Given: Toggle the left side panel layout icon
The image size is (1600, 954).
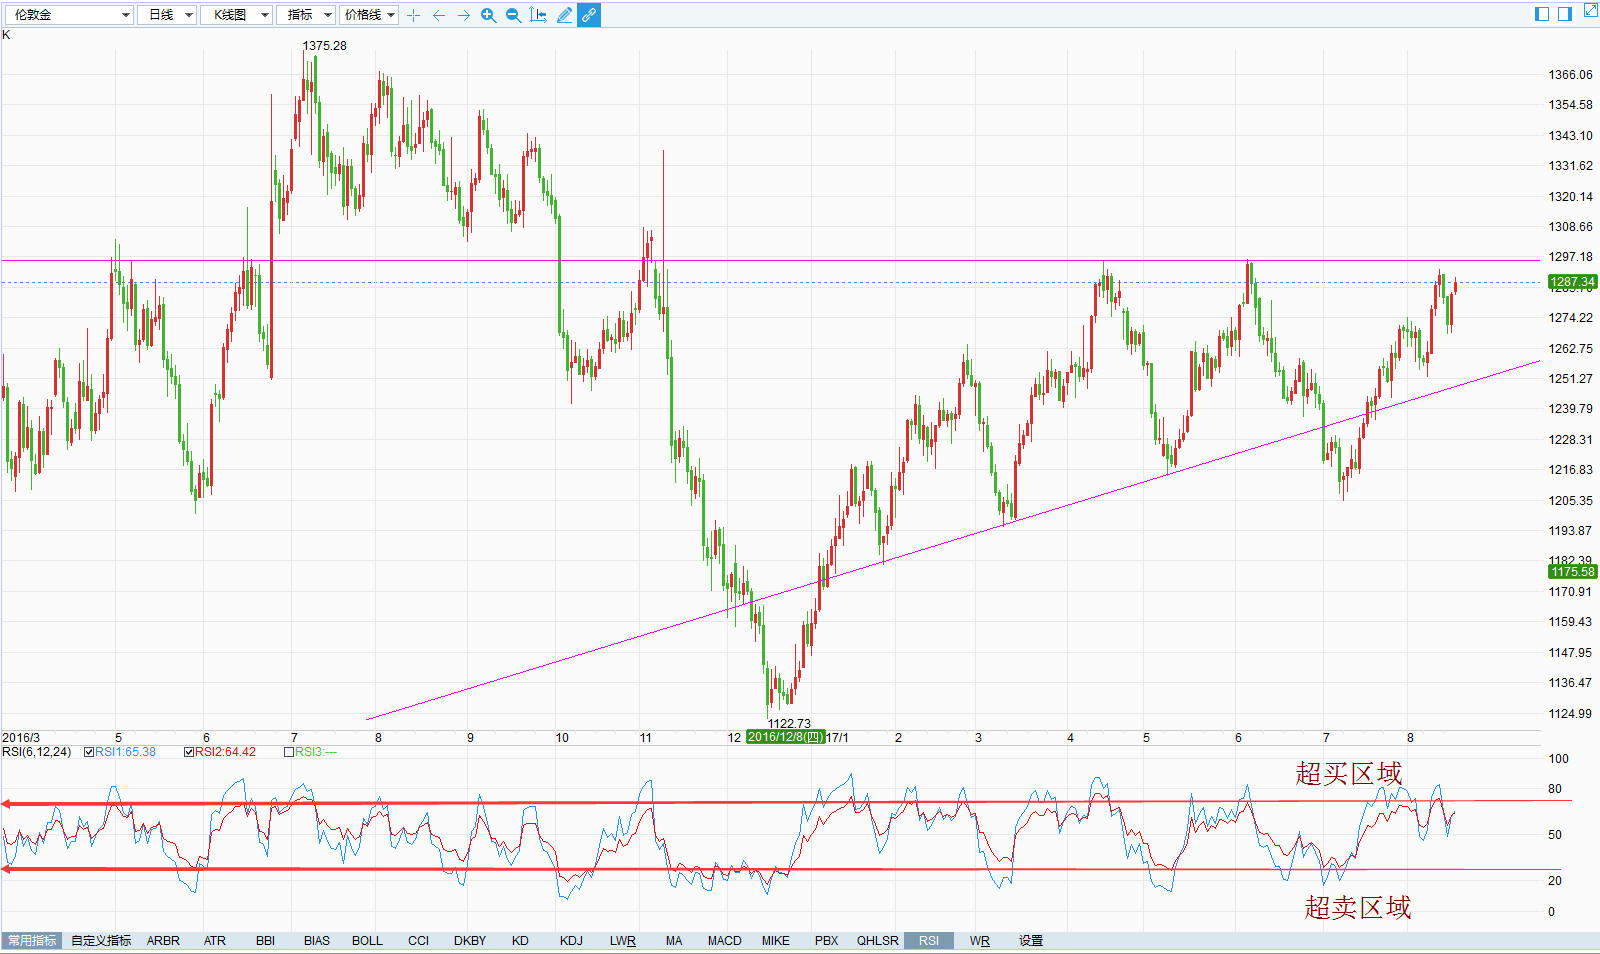Looking at the screenshot, I should click(1542, 13).
